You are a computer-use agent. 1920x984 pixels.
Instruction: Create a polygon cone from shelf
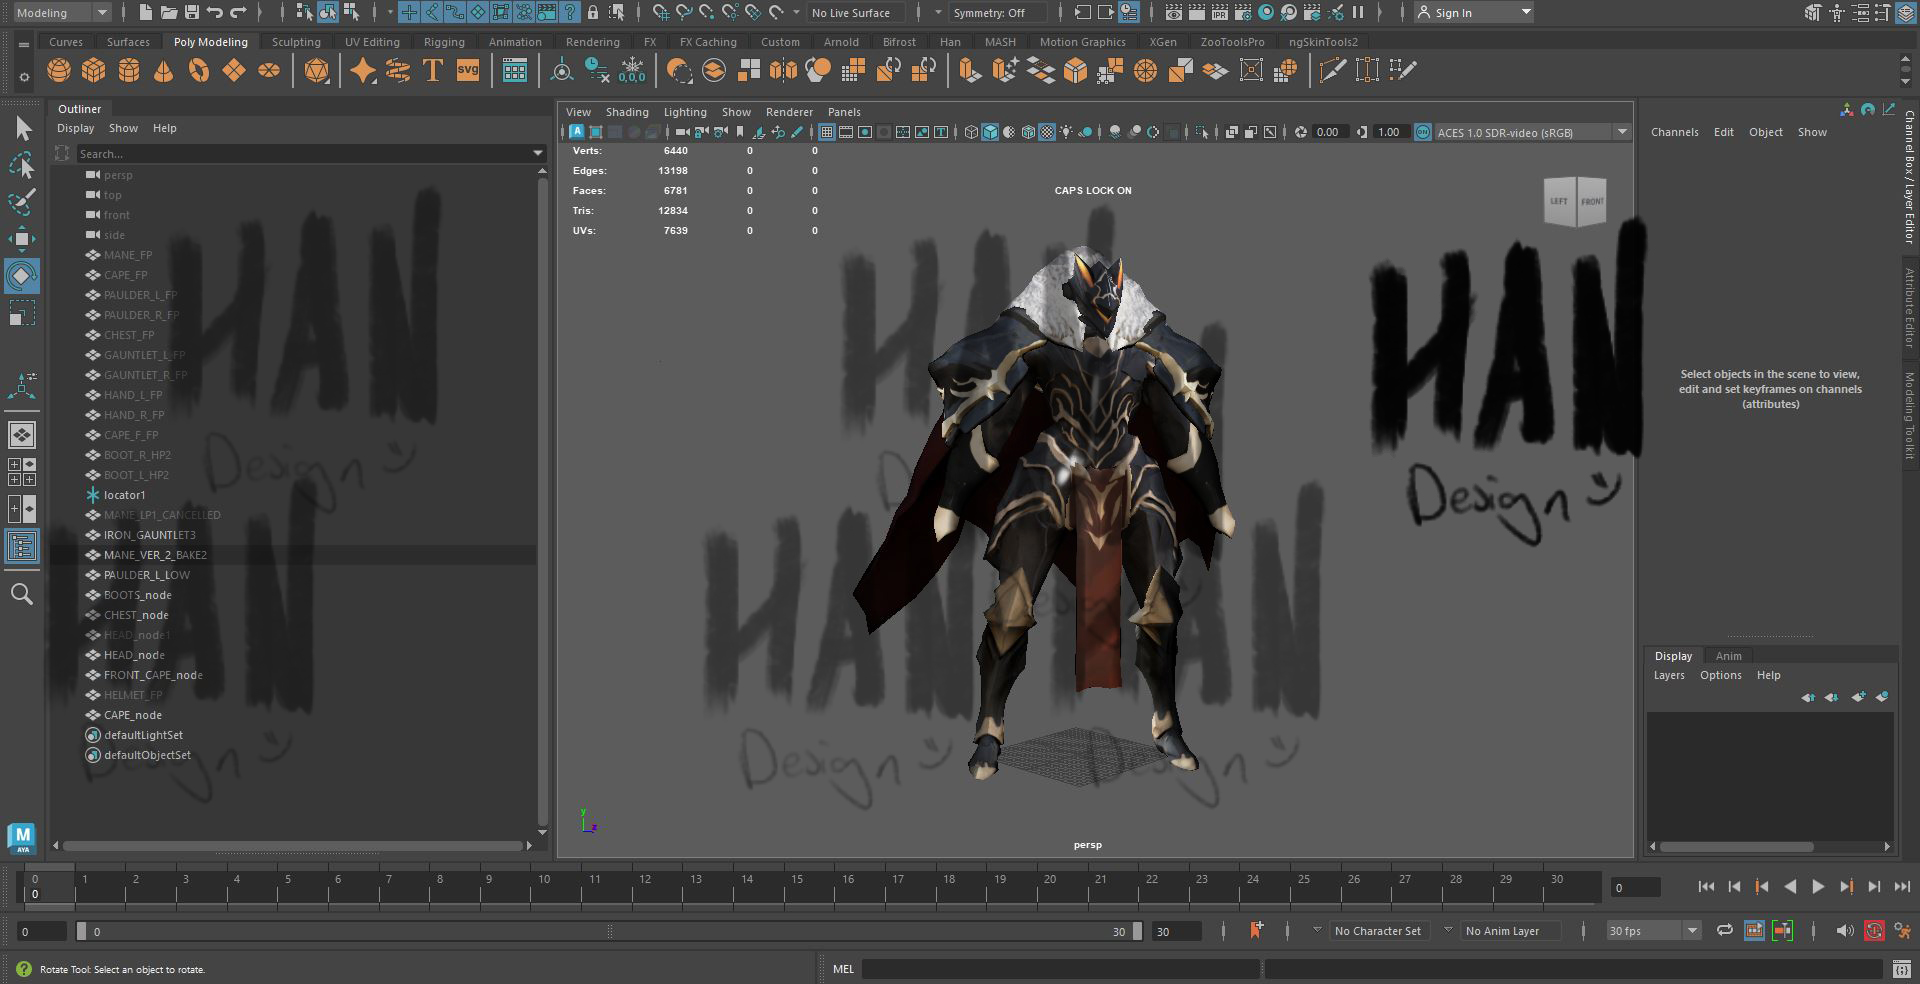(x=163, y=70)
